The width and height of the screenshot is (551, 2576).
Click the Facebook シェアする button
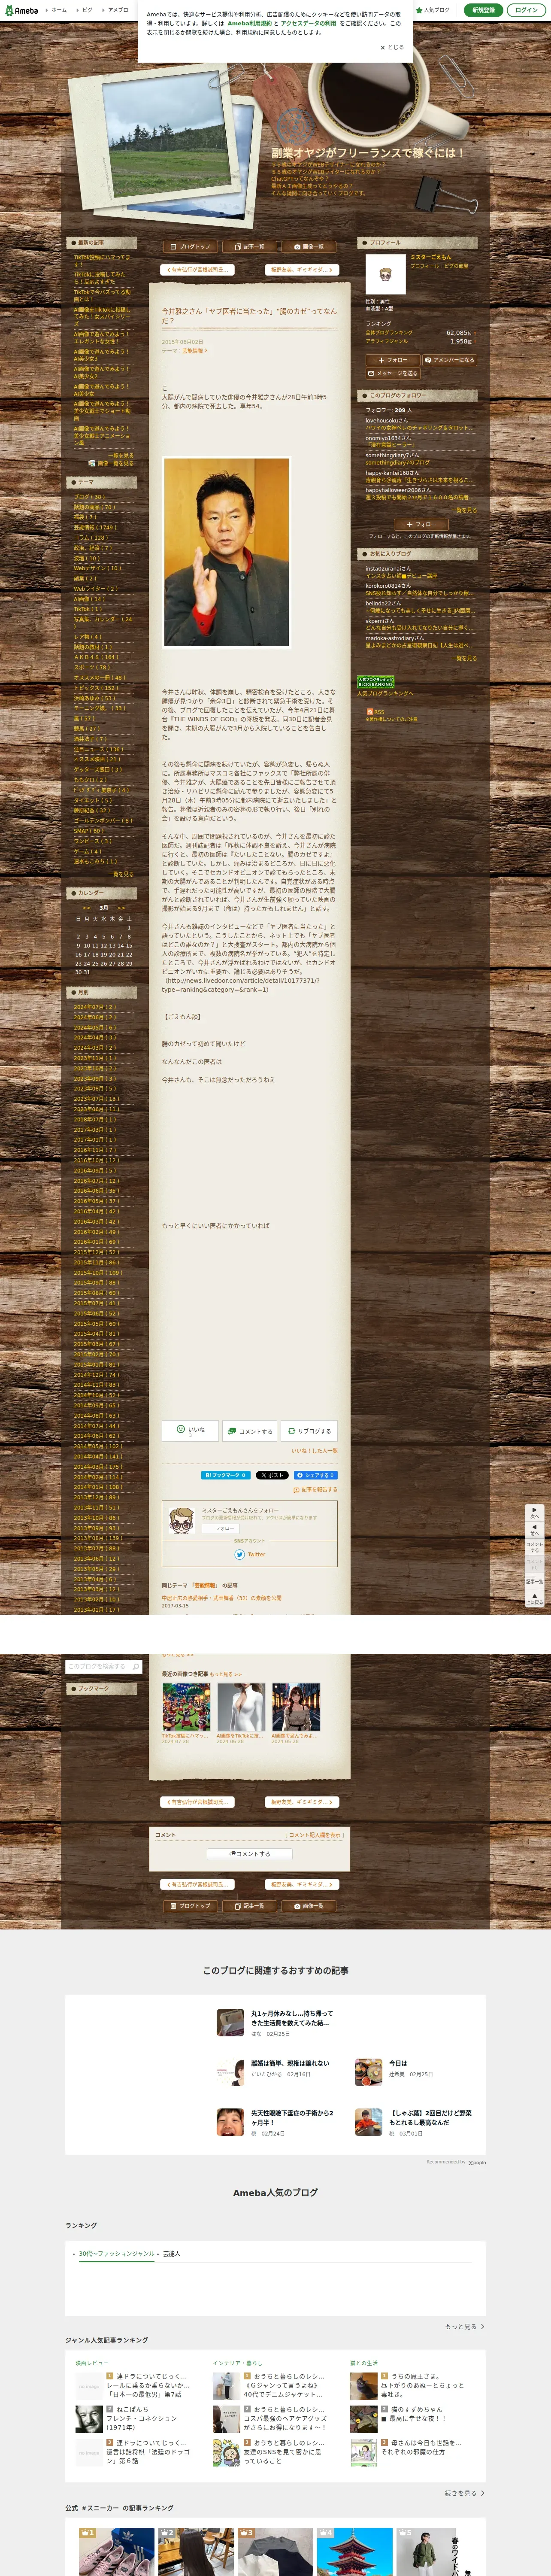[x=315, y=1475]
